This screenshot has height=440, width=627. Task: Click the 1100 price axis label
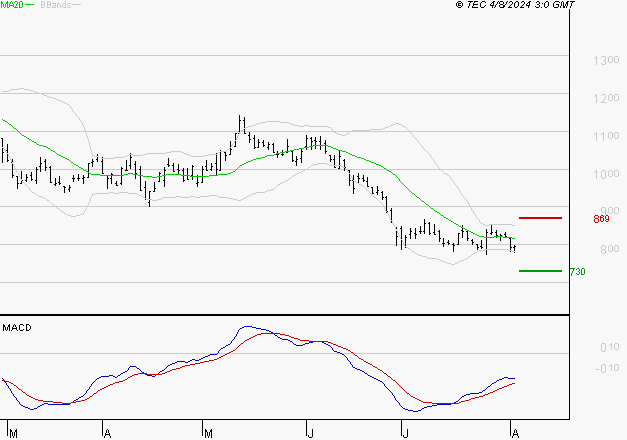606,136
